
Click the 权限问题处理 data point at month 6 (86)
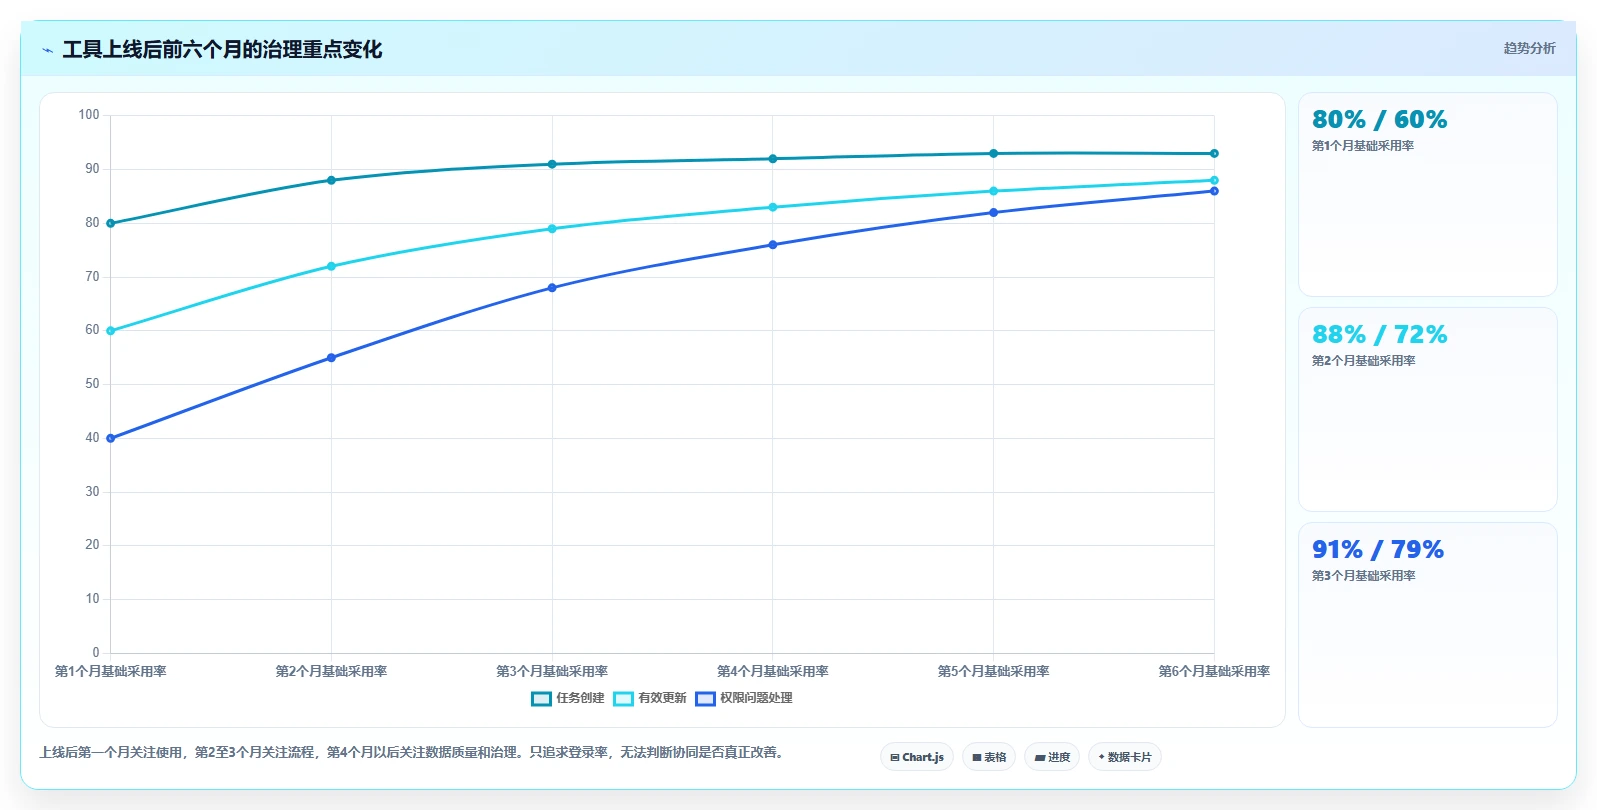[1214, 191]
